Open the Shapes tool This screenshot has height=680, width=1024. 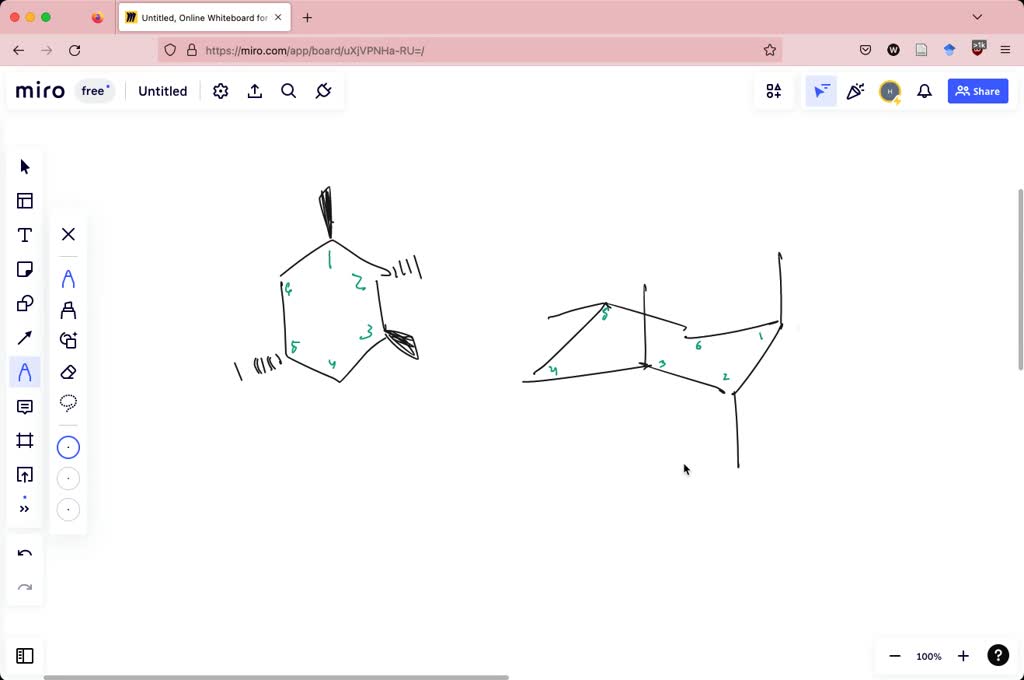point(24,302)
